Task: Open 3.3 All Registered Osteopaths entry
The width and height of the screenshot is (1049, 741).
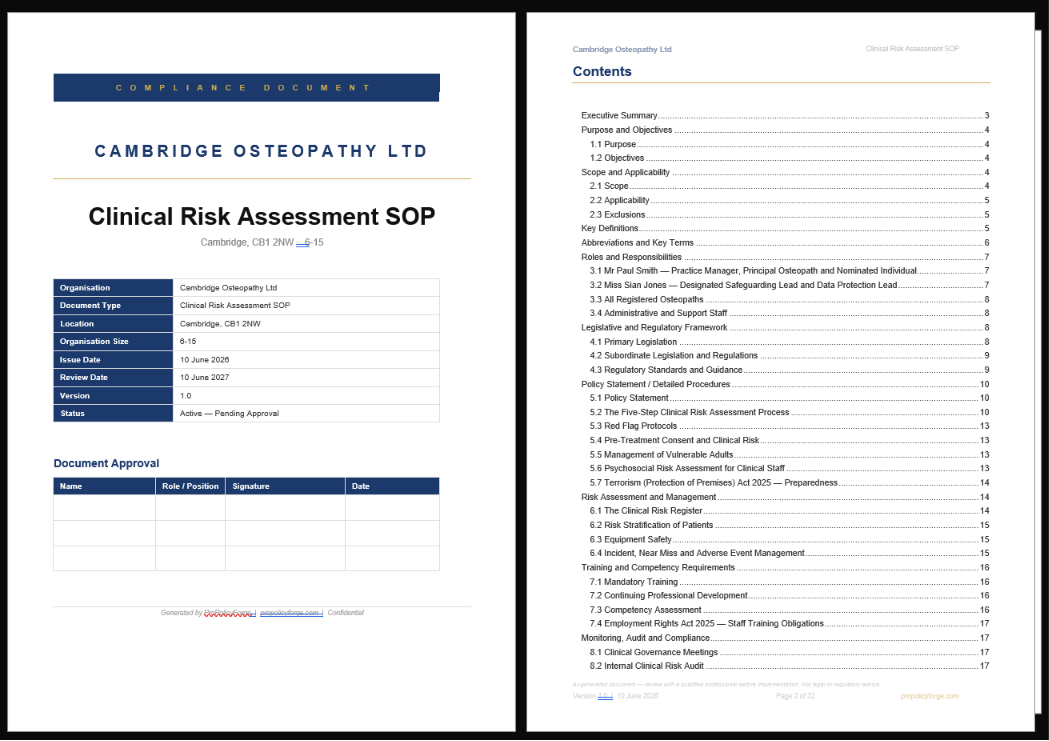Action: point(789,300)
